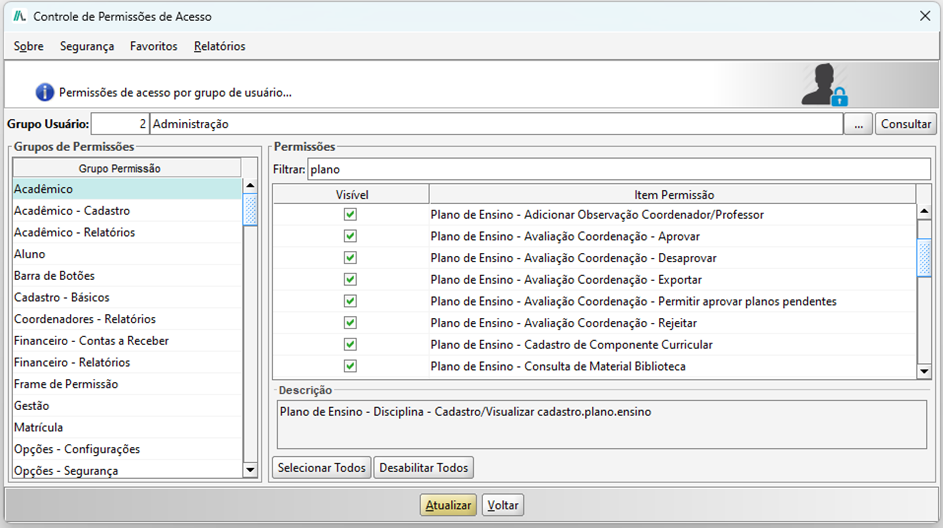943x528 pixels.
Task: Click group list scroll up arrow
Action: pos(250,186)
